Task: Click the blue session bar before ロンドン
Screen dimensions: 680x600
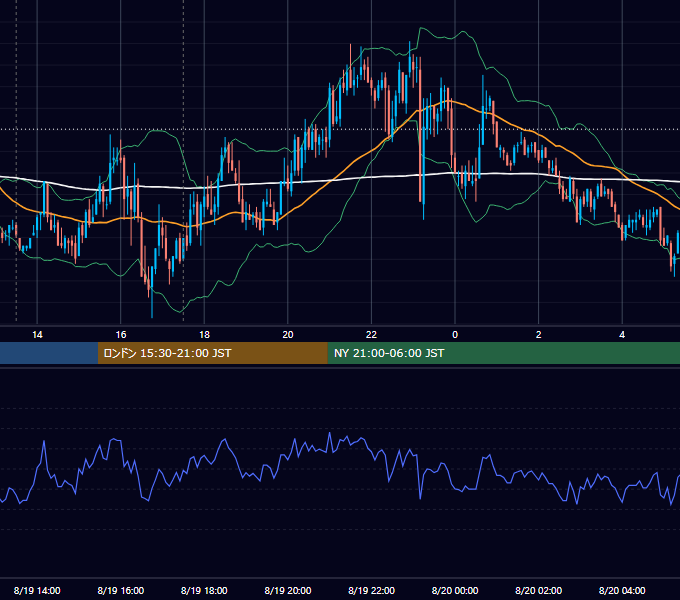Action: pyautogui.click(x=49, y=353)
